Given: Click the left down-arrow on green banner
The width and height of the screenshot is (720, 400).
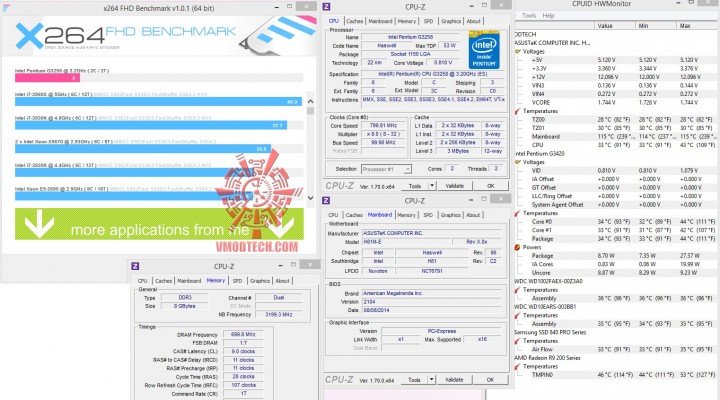Looking at the screenshot, I should [x=39, y=224].
